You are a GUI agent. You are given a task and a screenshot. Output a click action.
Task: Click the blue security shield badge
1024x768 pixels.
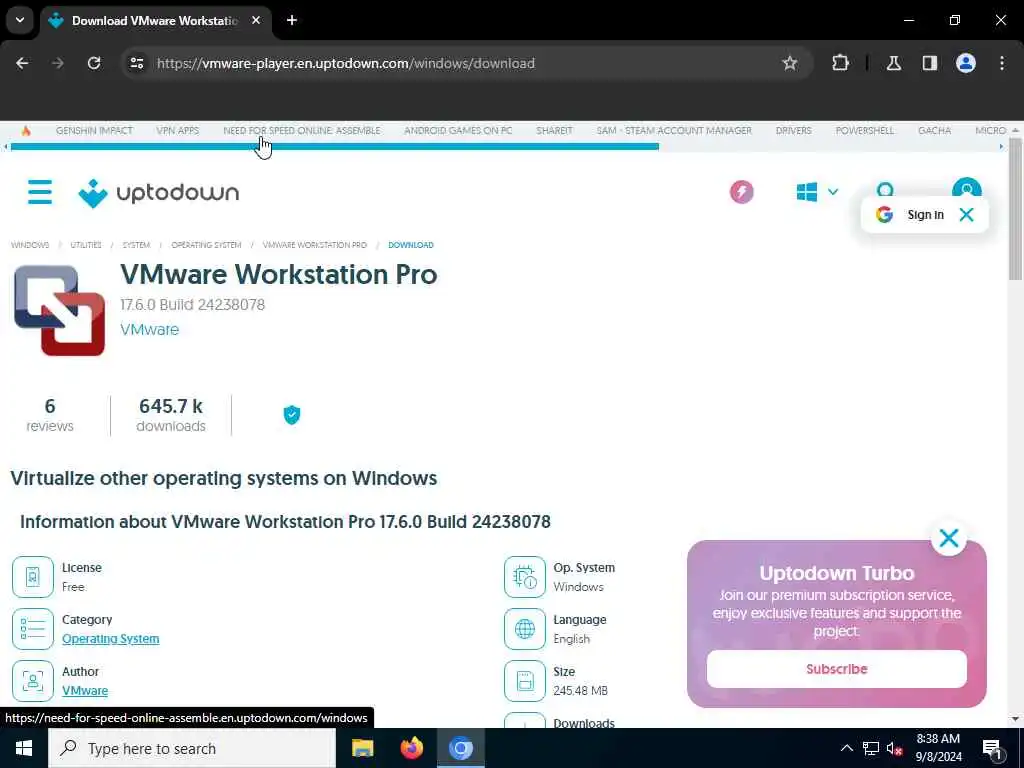[x=291, y=415]
